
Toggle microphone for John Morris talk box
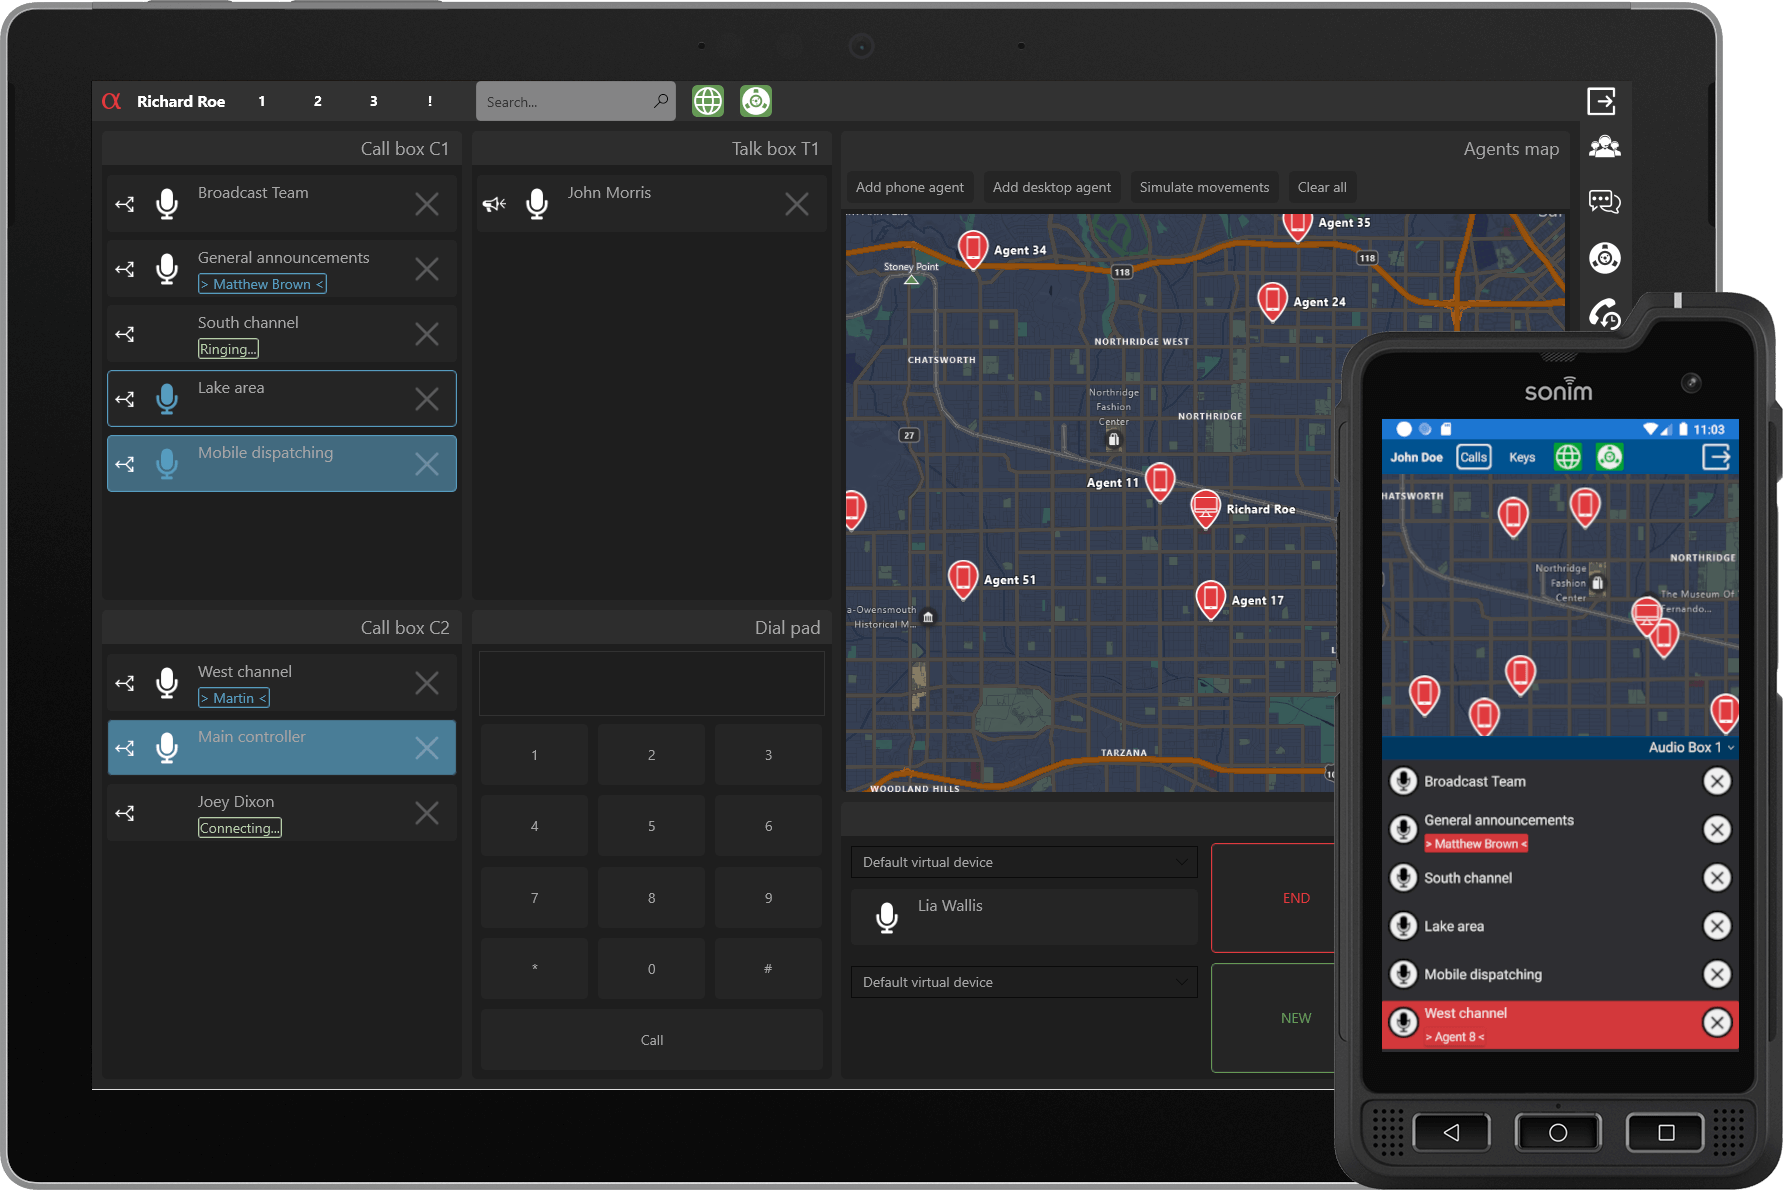pyautogui.click(x=537, y=204)
